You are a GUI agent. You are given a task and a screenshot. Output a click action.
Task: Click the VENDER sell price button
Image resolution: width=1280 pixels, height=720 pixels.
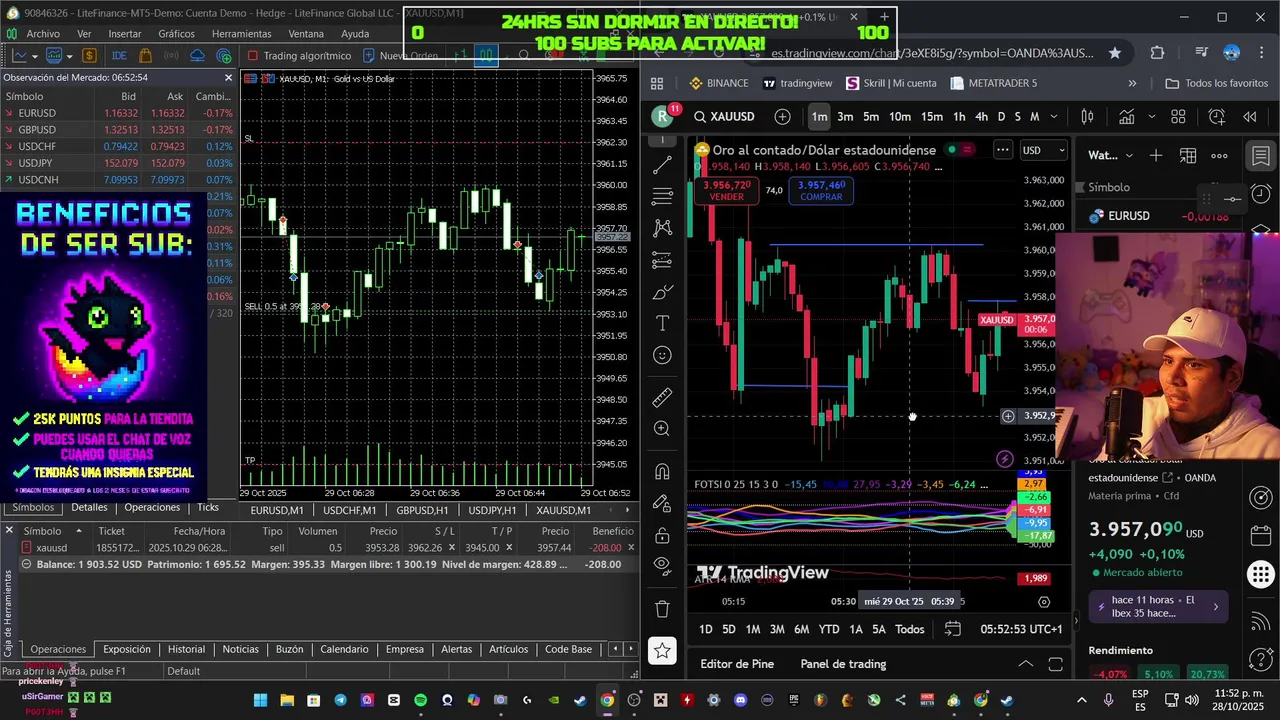727,190
